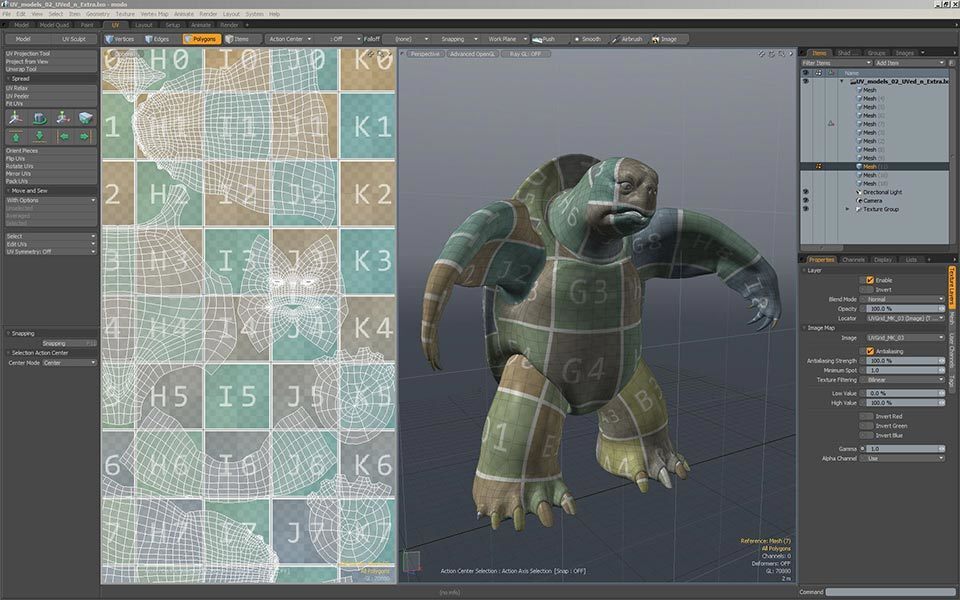Click the icon of selected Mesh (11)

point(859,167)
